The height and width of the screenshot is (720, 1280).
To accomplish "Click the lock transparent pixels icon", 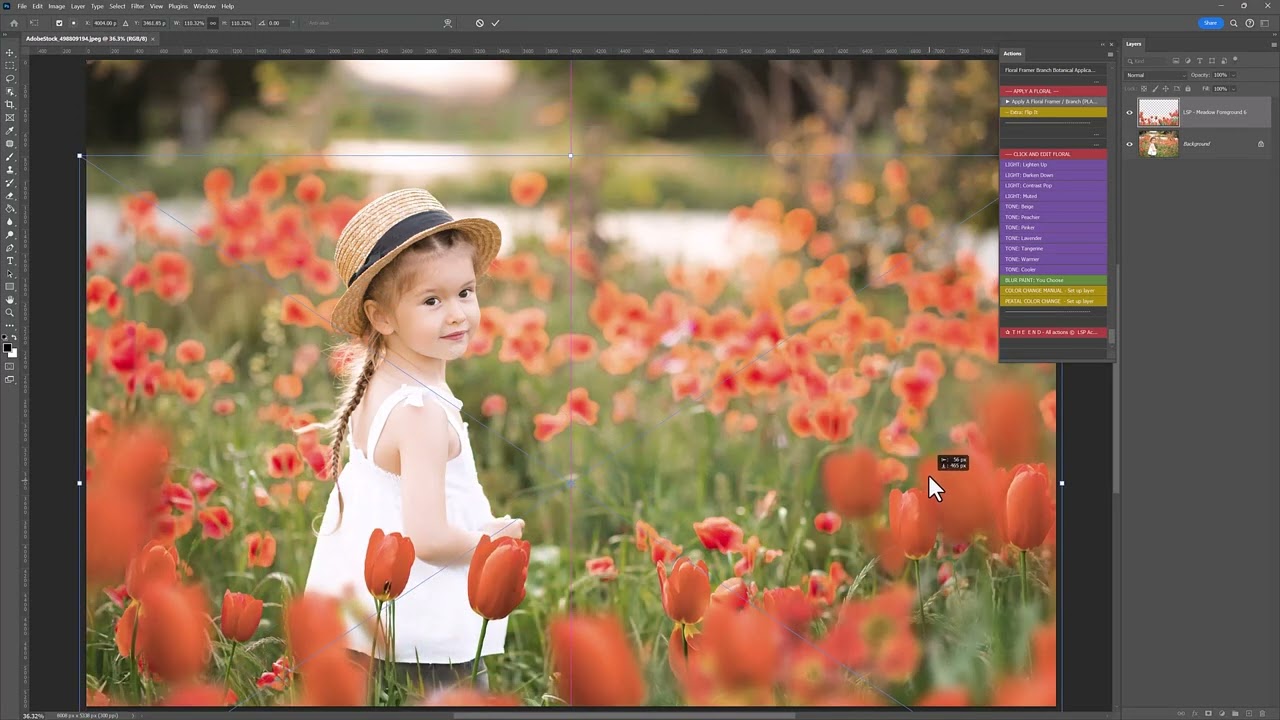I will 1144,88.
